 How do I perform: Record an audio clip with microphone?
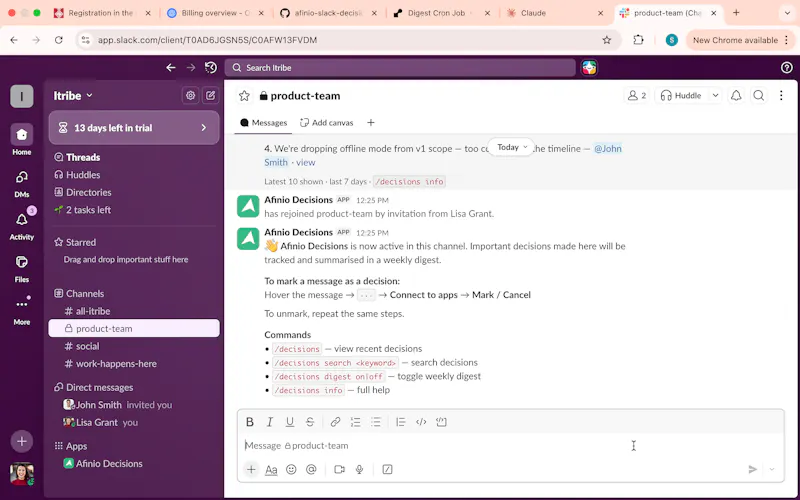pyautogui.click(x=360, y=469)
